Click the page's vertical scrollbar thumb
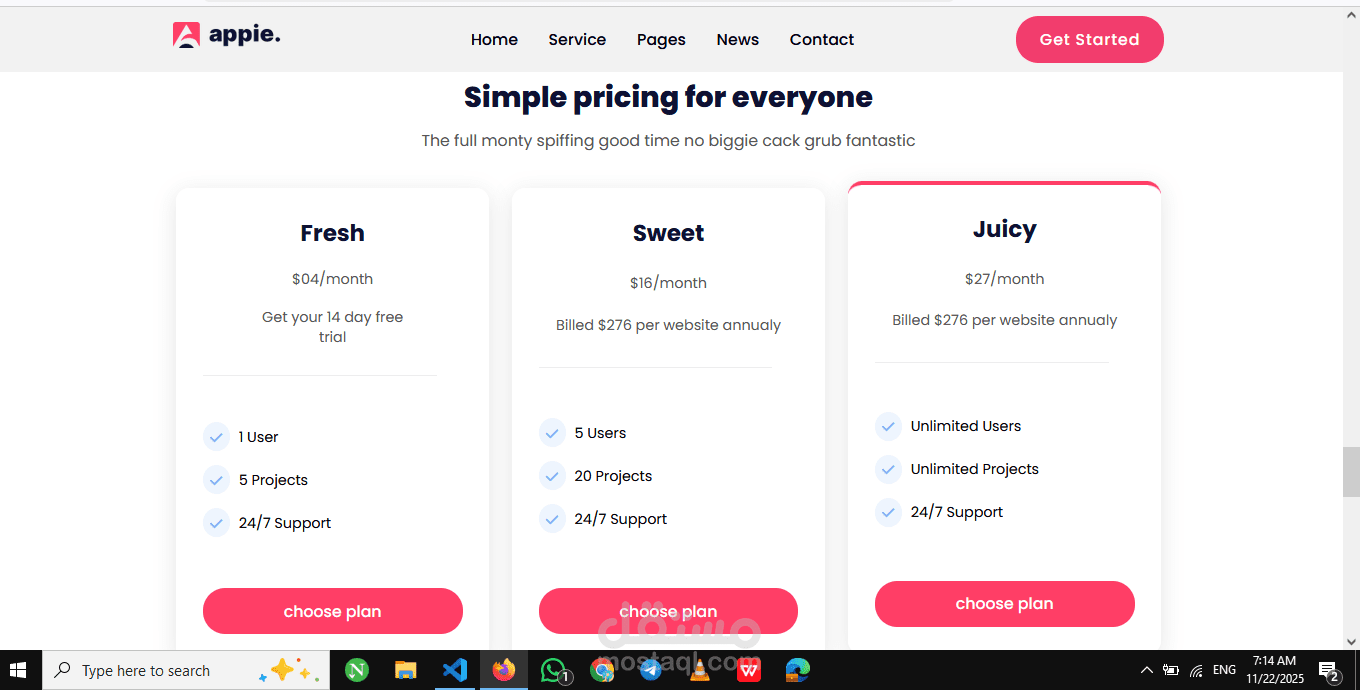Screen dimensions: 1360x690 pyautogui.click(x=1350, y=472)
